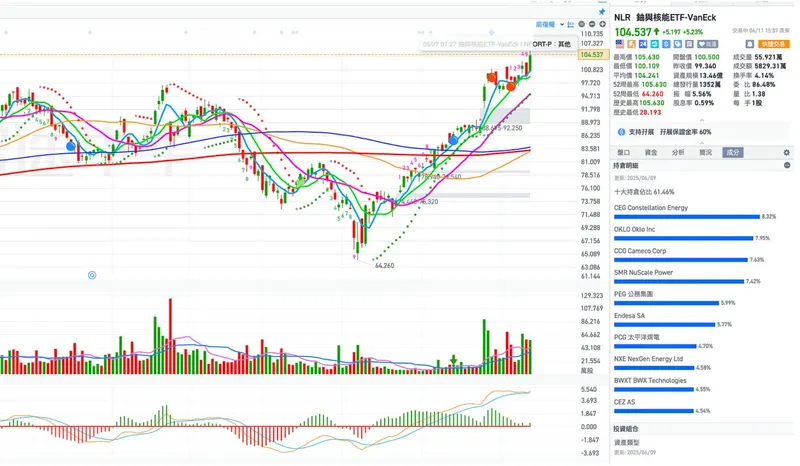Image resolution: width=800 pixels, height=466 pixels.
Task: Click the 52周最低 64.260 value
Action: (653, 94)
